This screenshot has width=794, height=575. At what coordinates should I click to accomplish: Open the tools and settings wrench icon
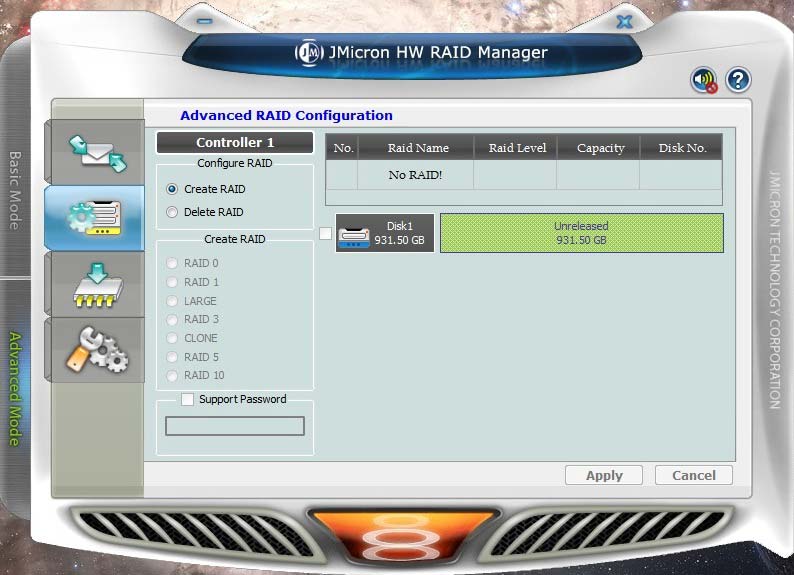(x=96, y=350)
